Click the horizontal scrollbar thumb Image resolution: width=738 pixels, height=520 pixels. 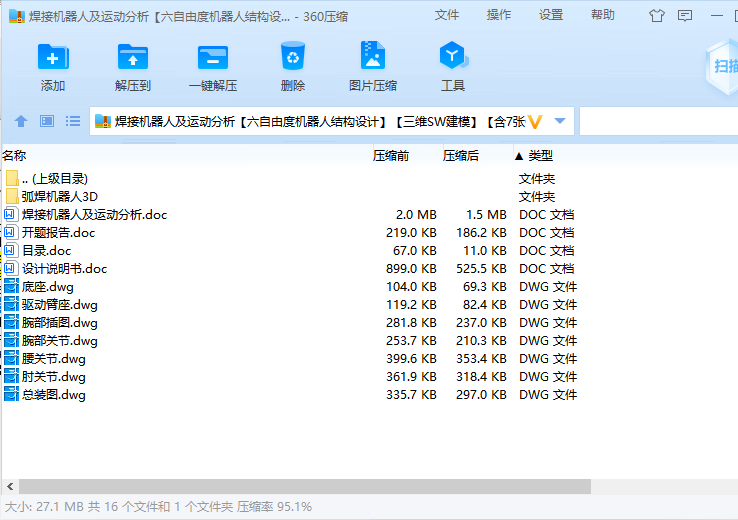pyautogui.click(x=305, y=486)
